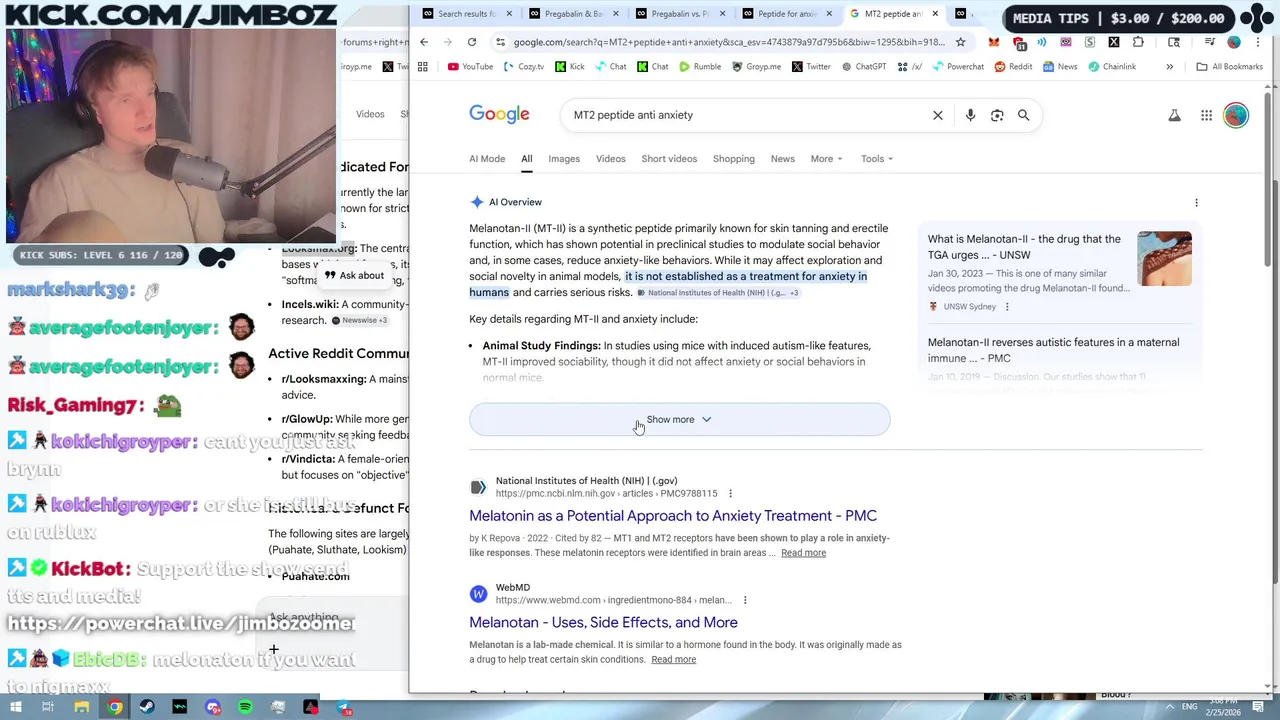1280x720 pixels.
Task: Click the MetaMask fox extension icon
Action: 994,42
